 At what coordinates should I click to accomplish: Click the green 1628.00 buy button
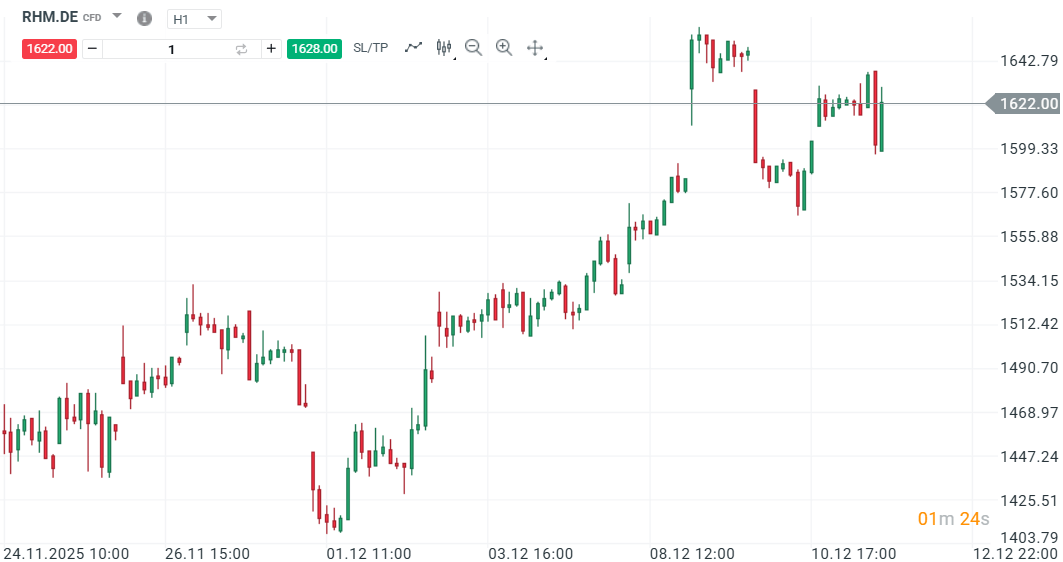(x=314, y=49)
